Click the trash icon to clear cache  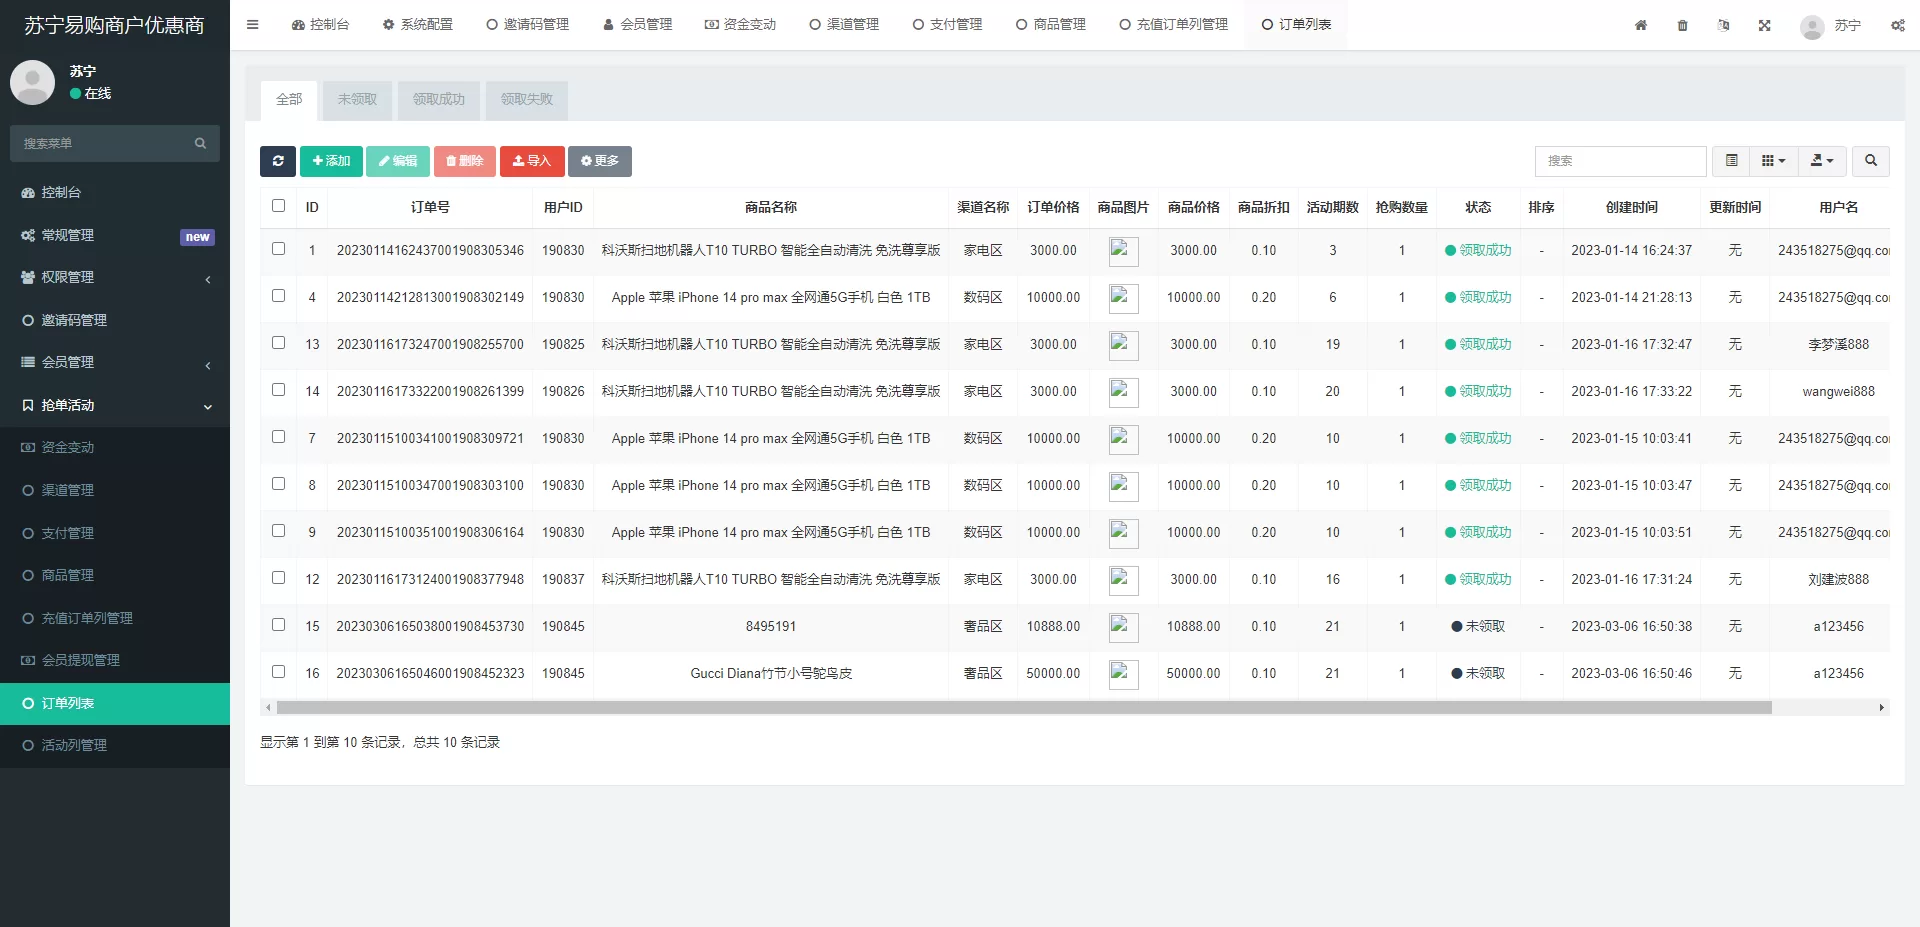(x=1683, y=25)
